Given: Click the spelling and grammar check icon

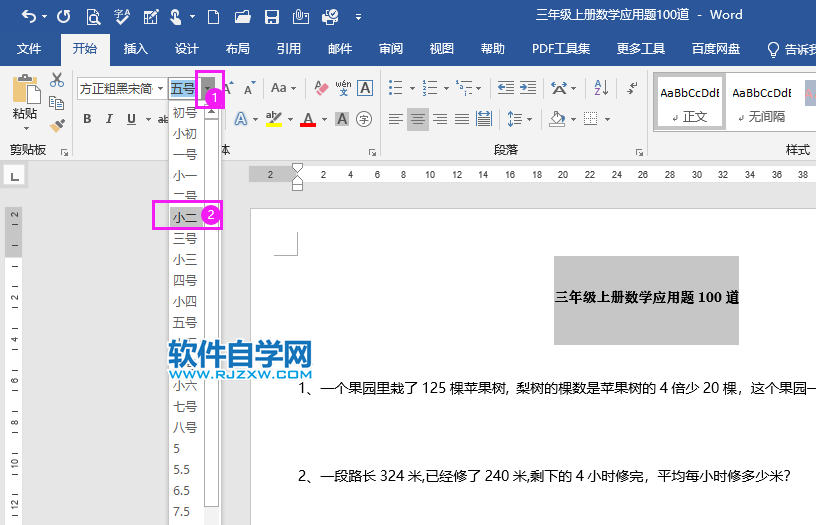Looking at the screenshot, I should tap(122, 17).
